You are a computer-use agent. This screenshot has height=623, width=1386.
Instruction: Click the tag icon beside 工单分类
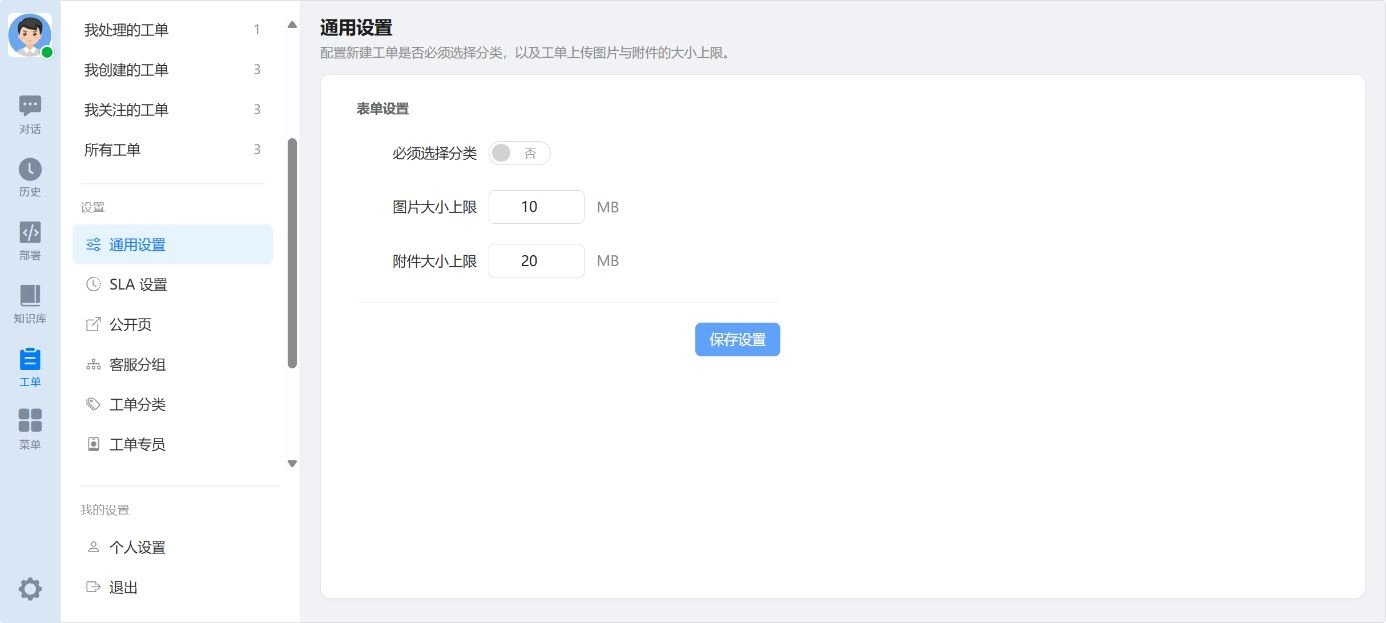93,405
